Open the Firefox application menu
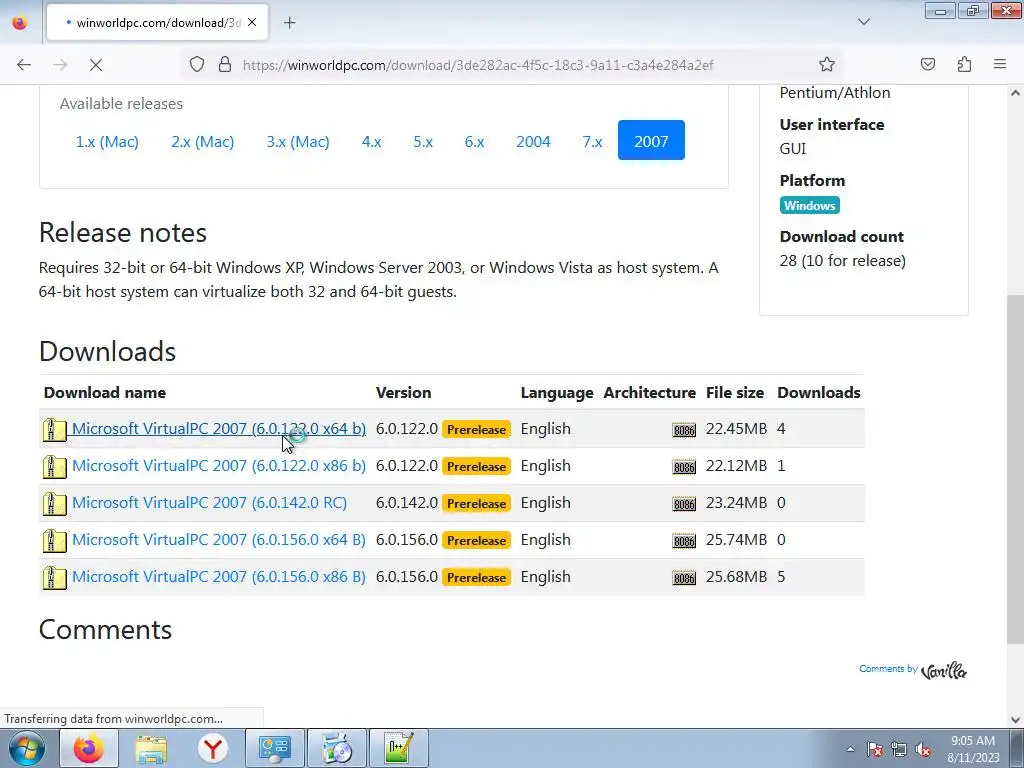This screenshot has height=768, width=1024. (1000, 64)
